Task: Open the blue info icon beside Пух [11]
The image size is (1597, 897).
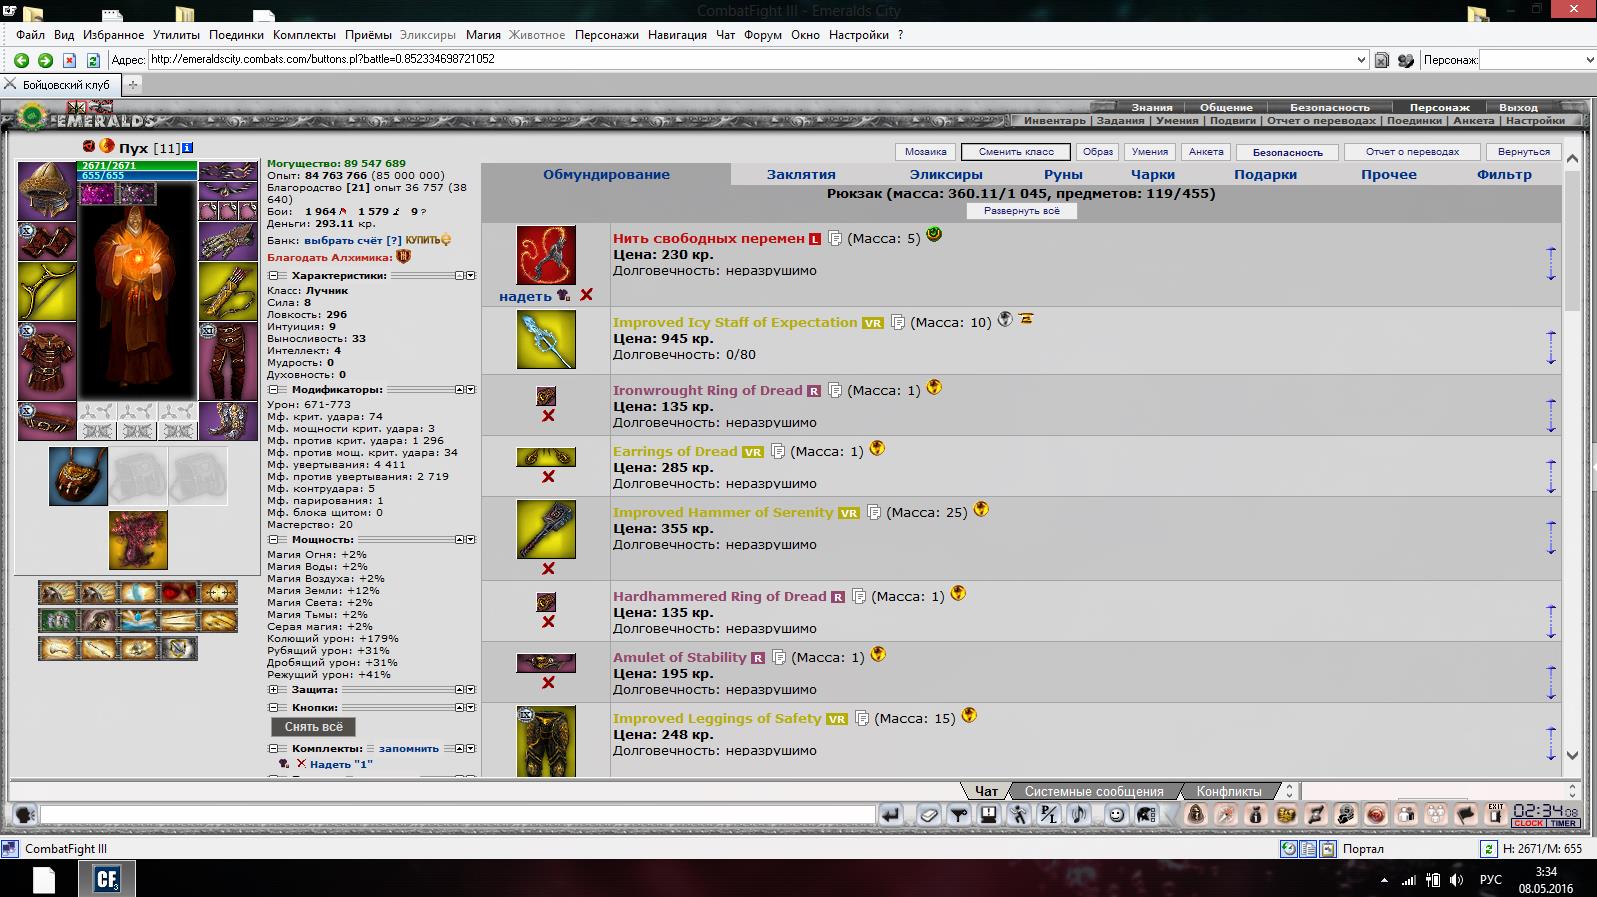Action: 188,148
